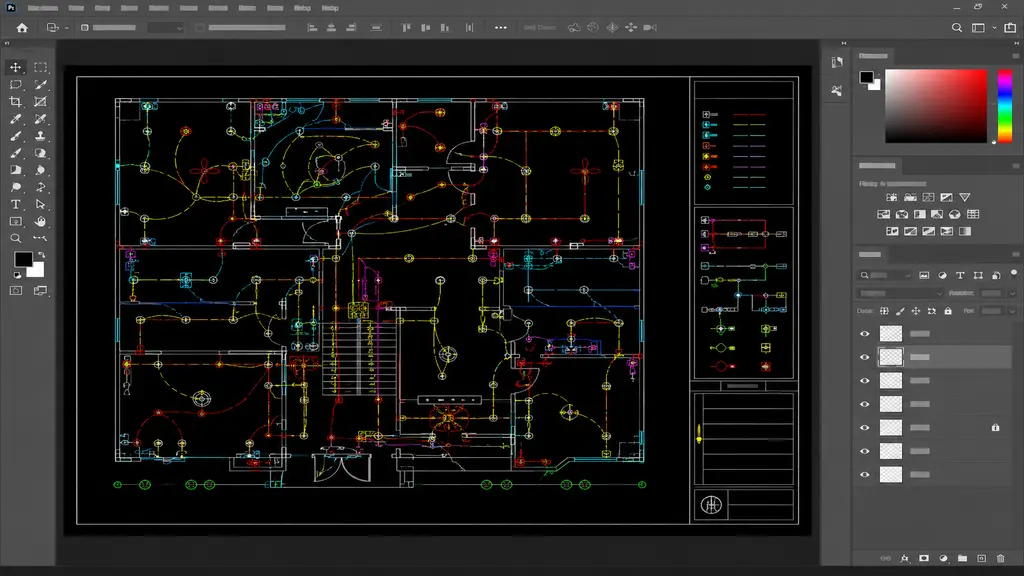Pick a red shade in color field
This screenshot has height=576, width=1024.
point(936,106)
